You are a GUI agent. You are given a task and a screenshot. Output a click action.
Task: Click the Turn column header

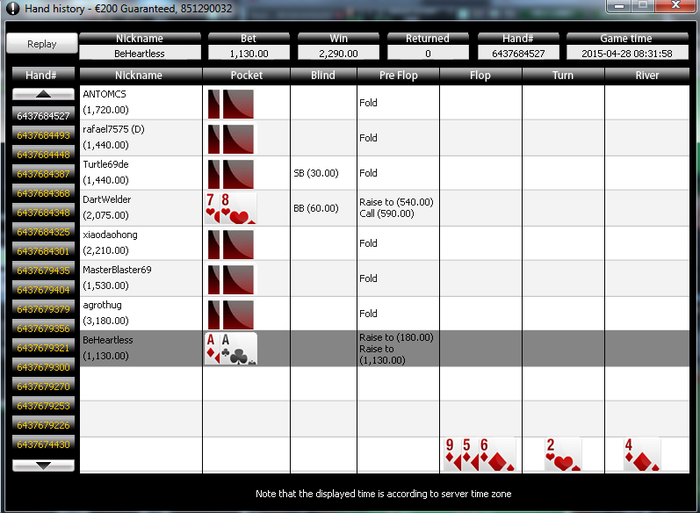[x=563, y=75]
